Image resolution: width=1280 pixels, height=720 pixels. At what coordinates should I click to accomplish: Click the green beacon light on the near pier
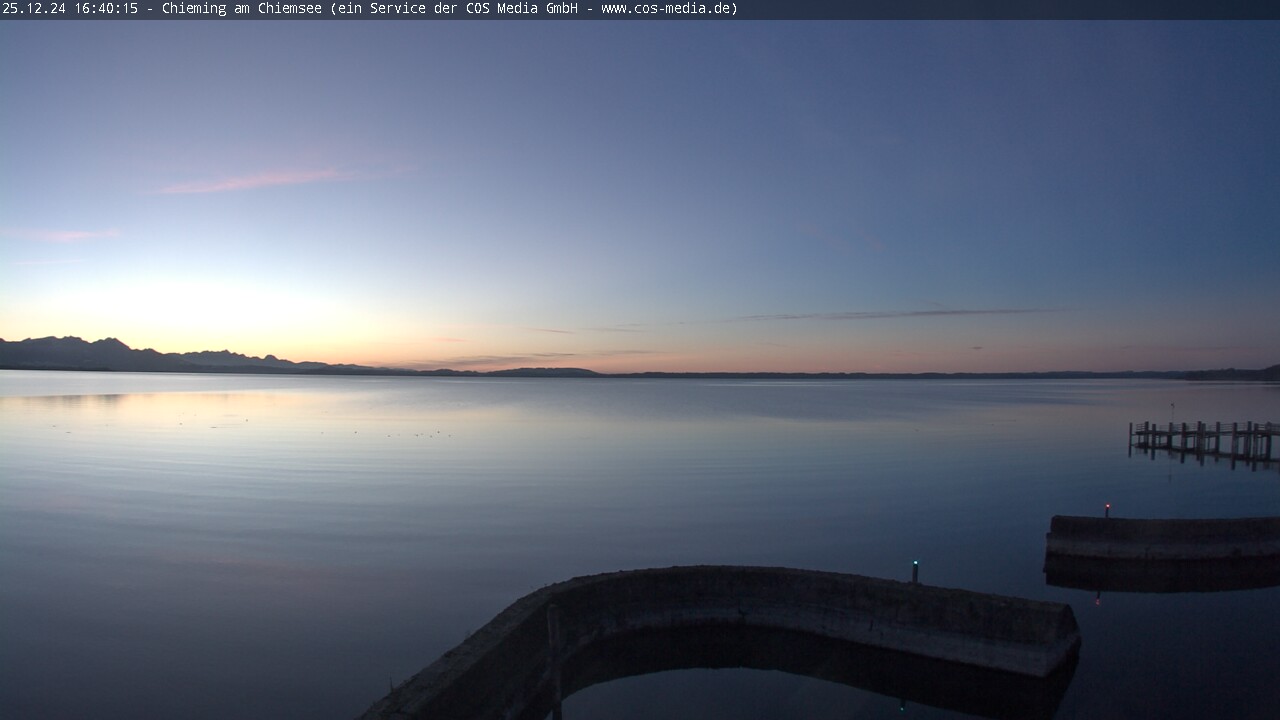coord(915,566)
